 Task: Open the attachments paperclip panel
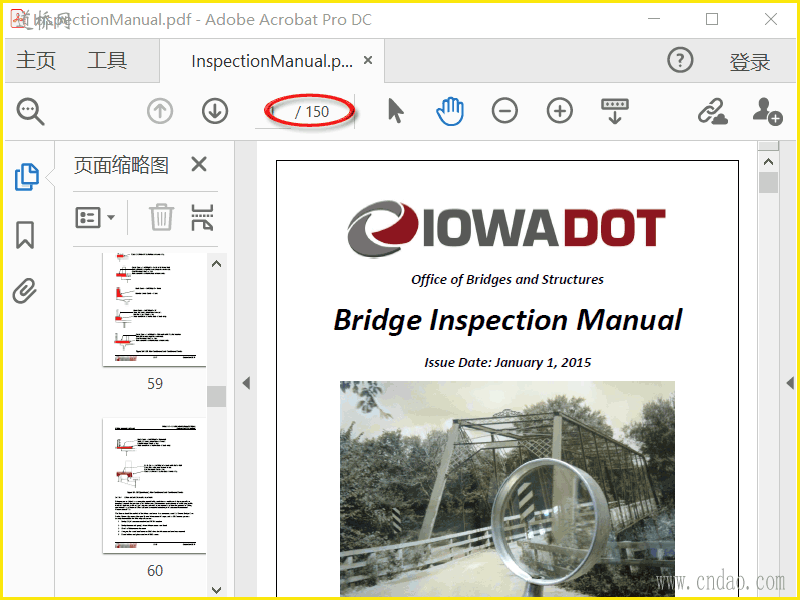[x=25, y=291]
